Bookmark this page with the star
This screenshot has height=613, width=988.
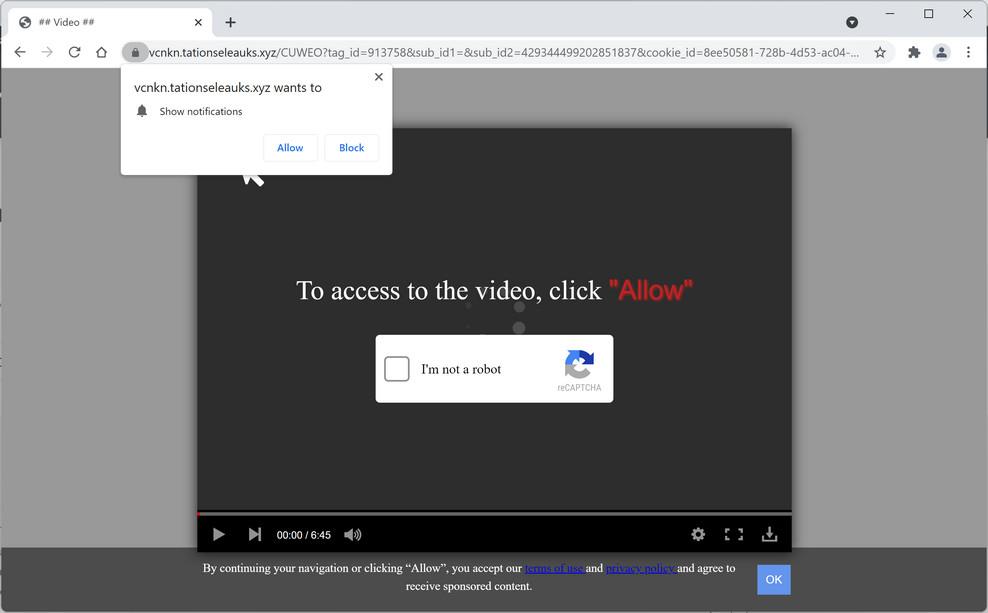[x=879, y=51]
